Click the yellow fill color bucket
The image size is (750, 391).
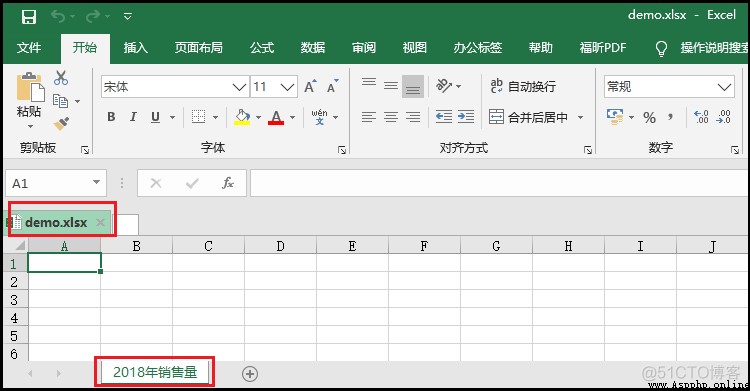(242, 117)
